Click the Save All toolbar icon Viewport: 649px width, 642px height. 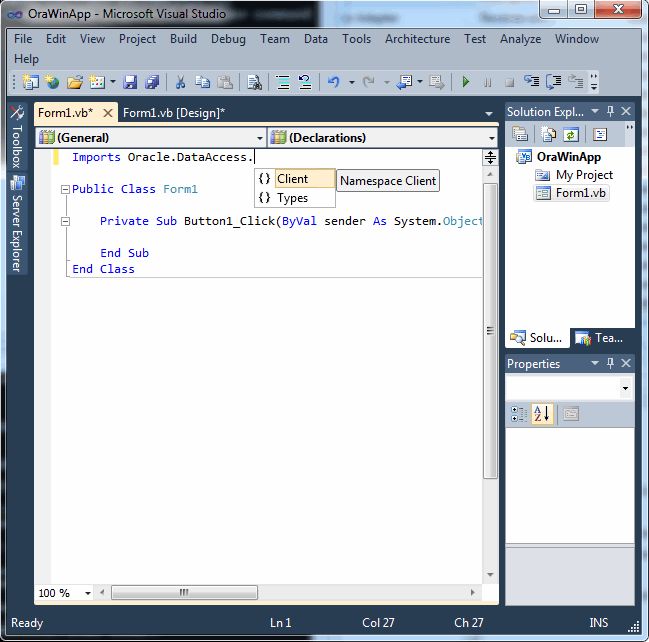click(x=152, y=82)
